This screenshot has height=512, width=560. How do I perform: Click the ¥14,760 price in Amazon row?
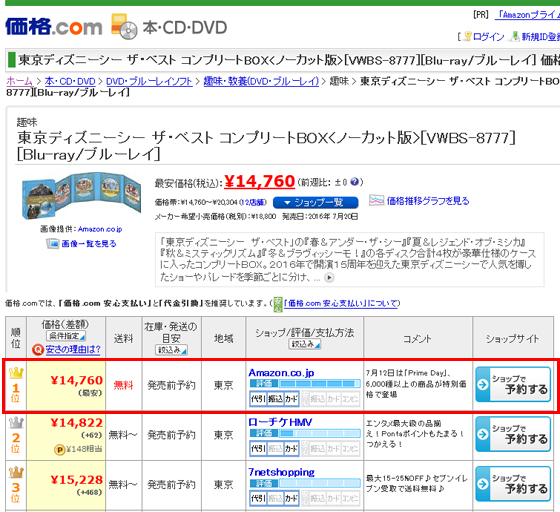(x=76, y=380)
